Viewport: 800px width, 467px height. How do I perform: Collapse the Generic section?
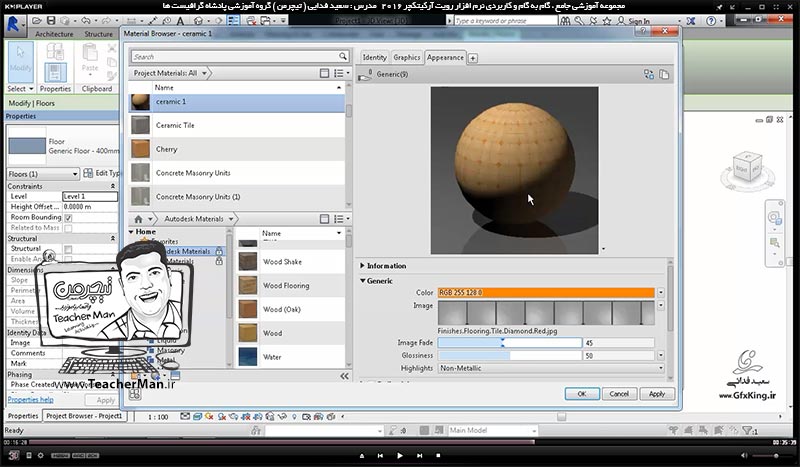pyautogui.click(x=363, y=281)
